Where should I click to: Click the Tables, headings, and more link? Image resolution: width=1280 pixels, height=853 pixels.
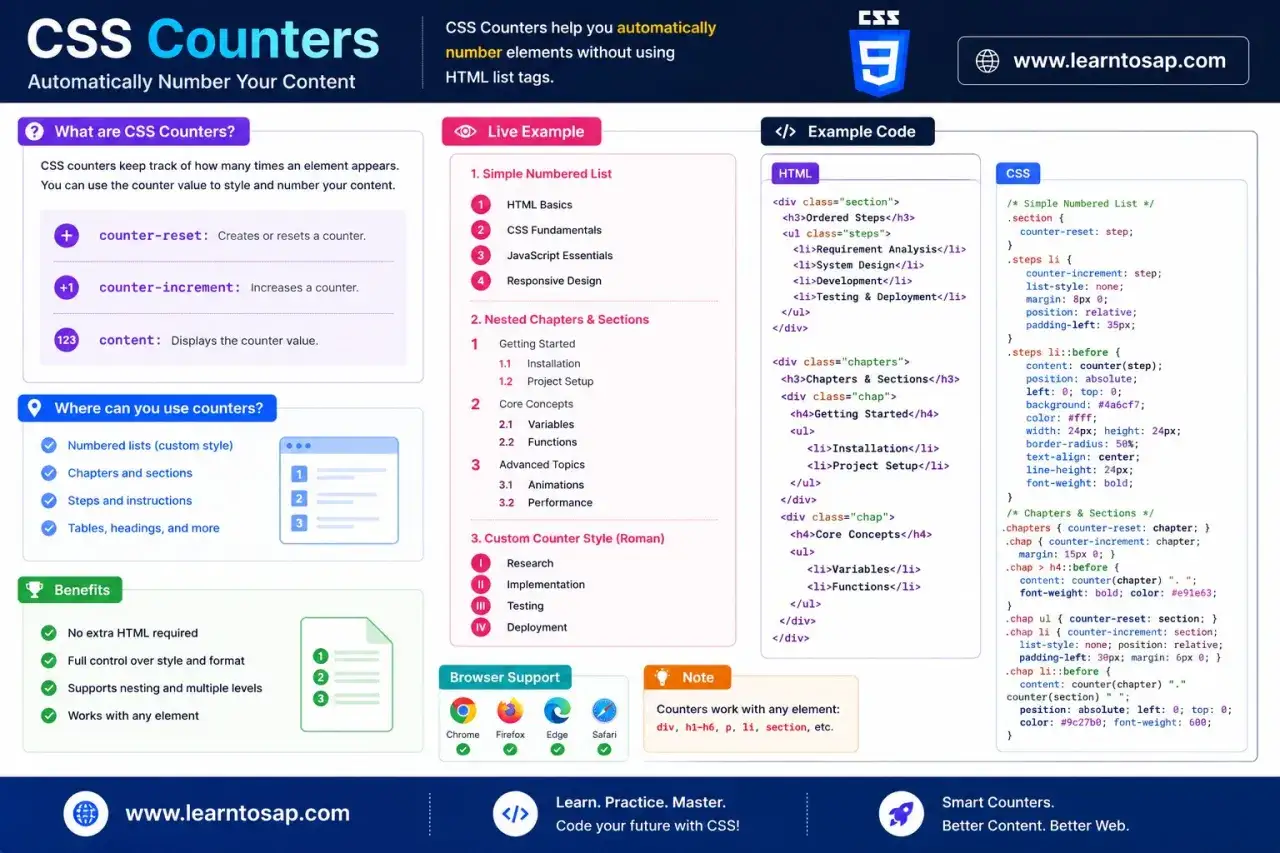coord(143,528)
